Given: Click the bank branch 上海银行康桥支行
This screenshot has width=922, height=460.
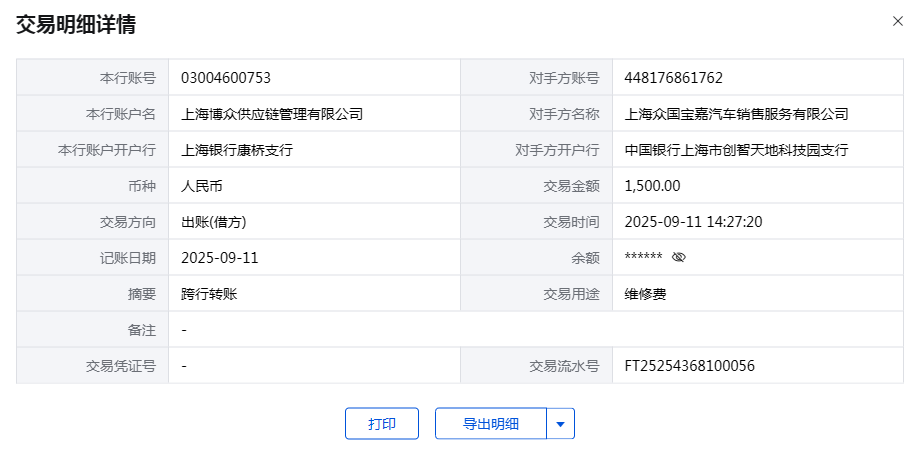Looking at the screenshot, I should point(237,149).
